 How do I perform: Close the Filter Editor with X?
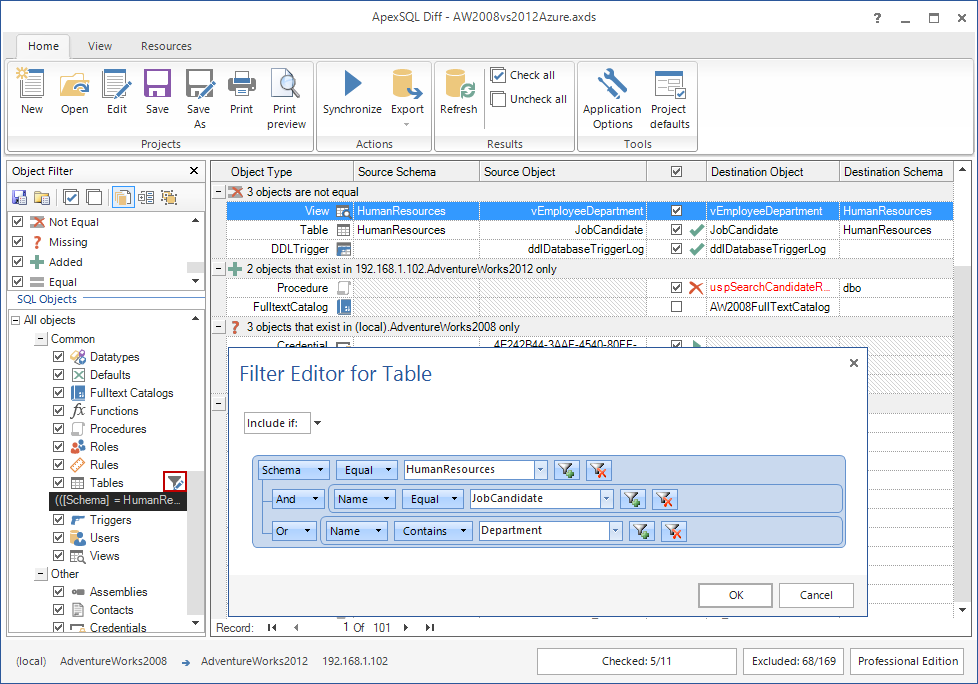(x=854, y=363)
